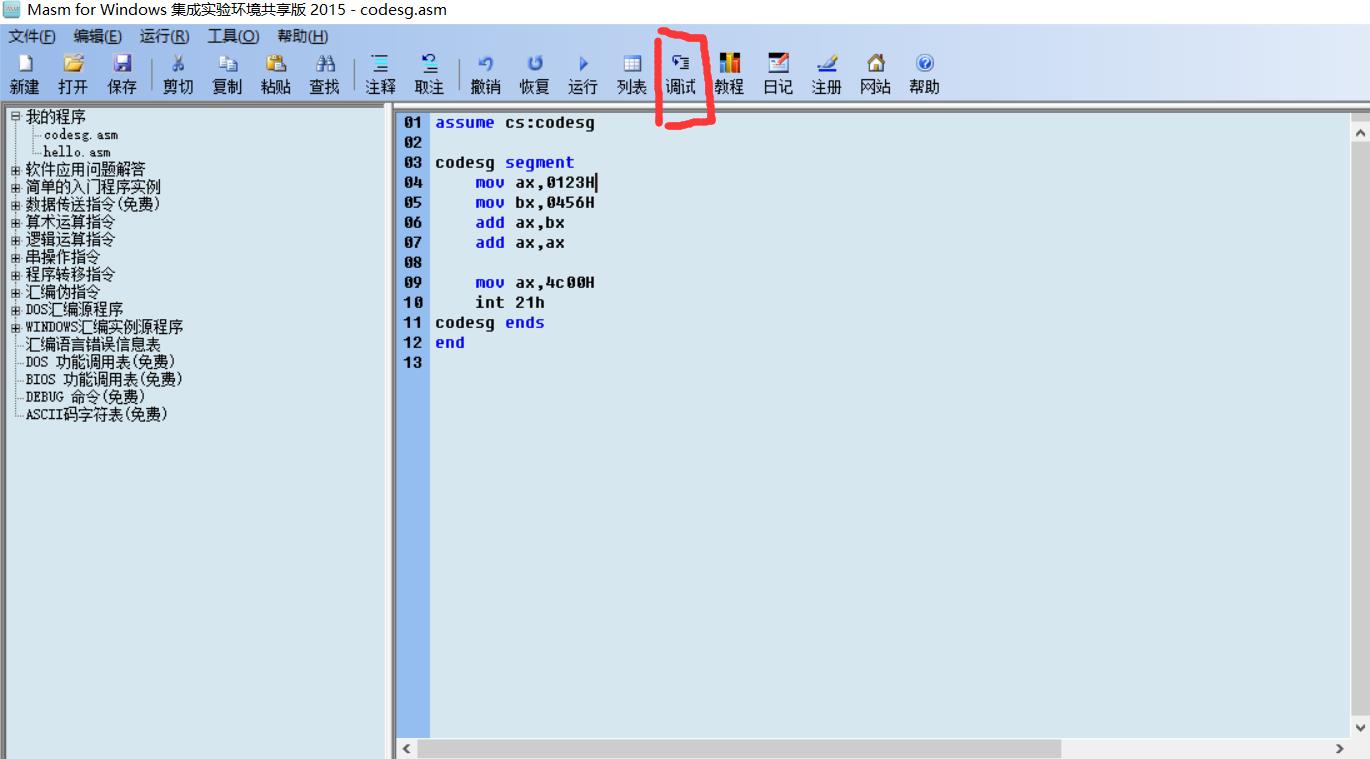
Task: Click horizontal scrollbar right arrow
Action: click(x=1340, y=748)
